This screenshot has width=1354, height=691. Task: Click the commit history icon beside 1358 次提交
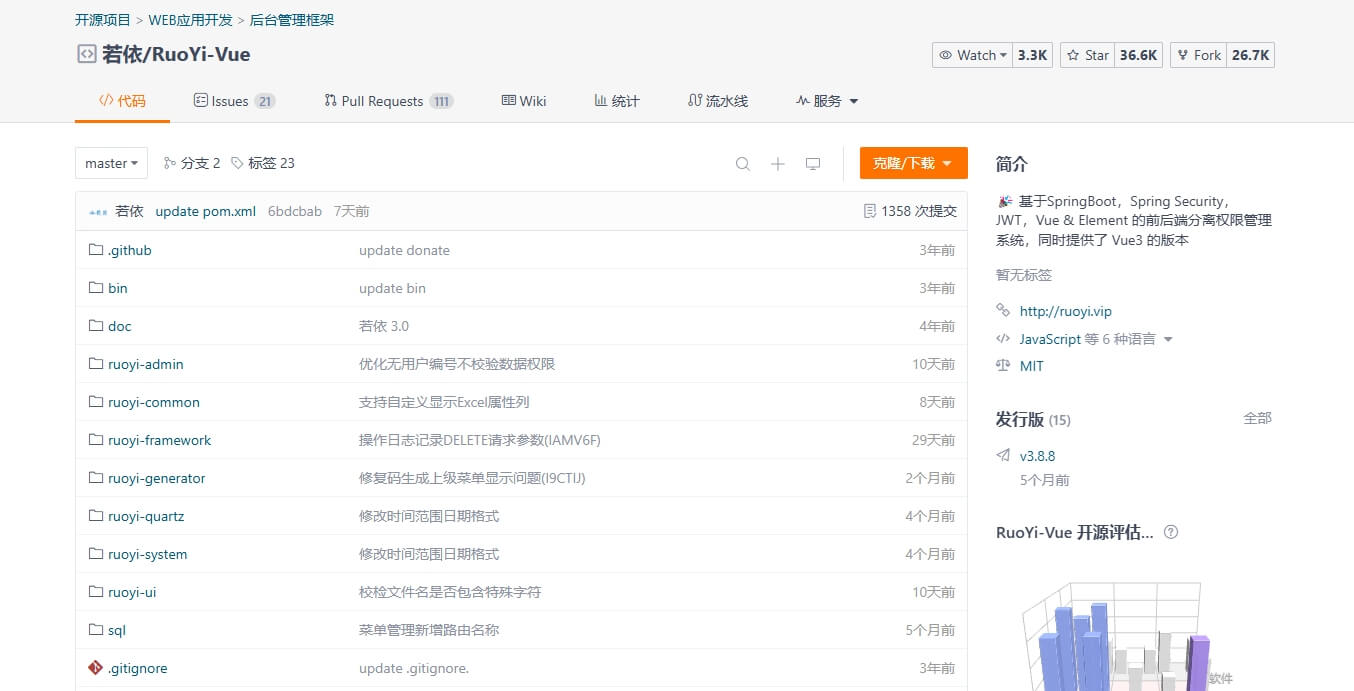tap(870, 211)
